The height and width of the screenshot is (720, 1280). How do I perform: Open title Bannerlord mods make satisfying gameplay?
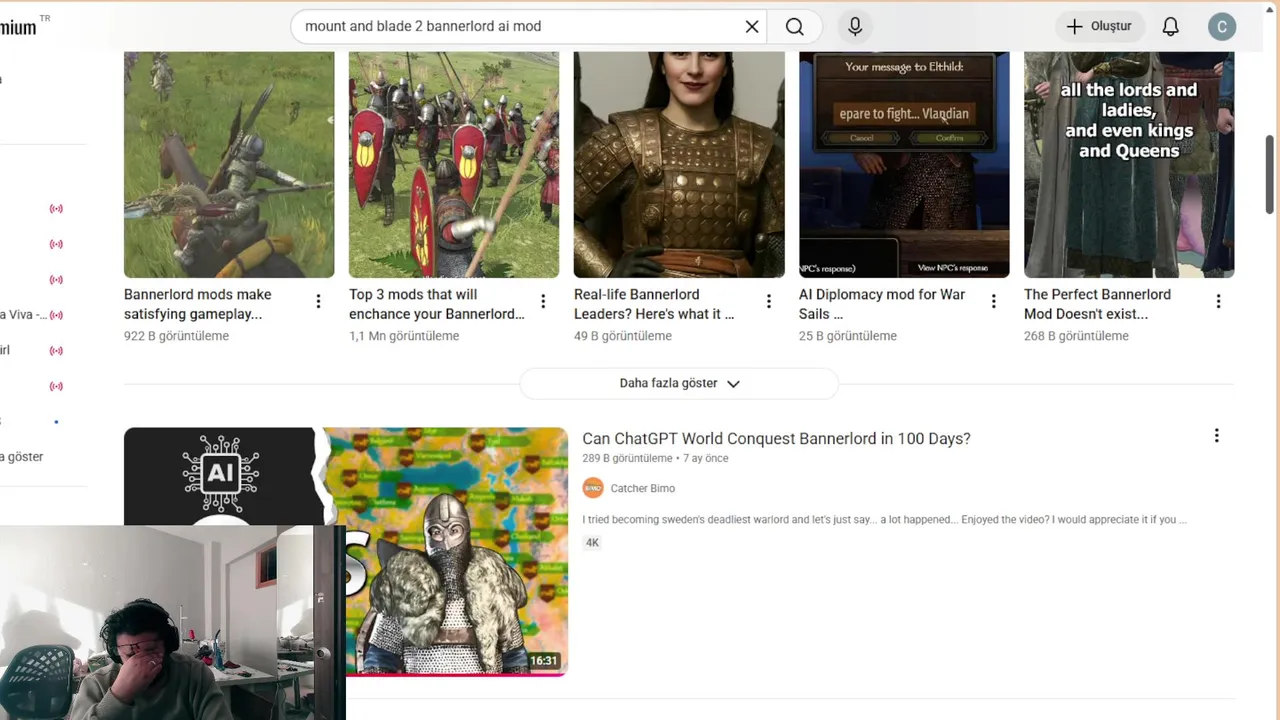(198, 304)
